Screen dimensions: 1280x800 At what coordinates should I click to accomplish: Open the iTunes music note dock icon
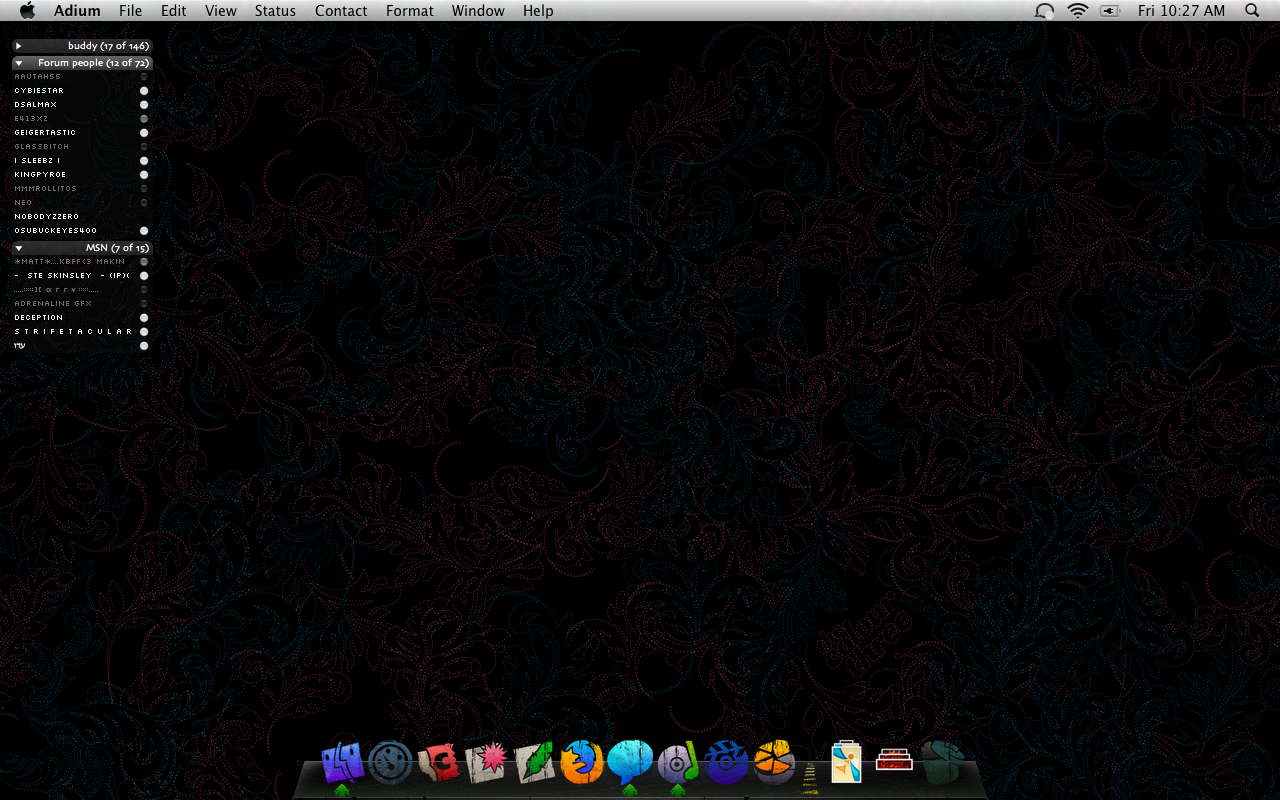coord(678,763)
